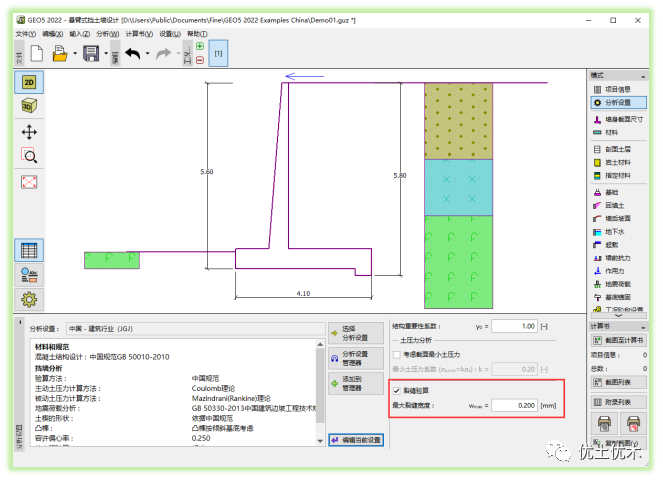This screenshot has height=481, width=663.
Task: Click the open file folder icon
Action: click(x=60, y=54)
